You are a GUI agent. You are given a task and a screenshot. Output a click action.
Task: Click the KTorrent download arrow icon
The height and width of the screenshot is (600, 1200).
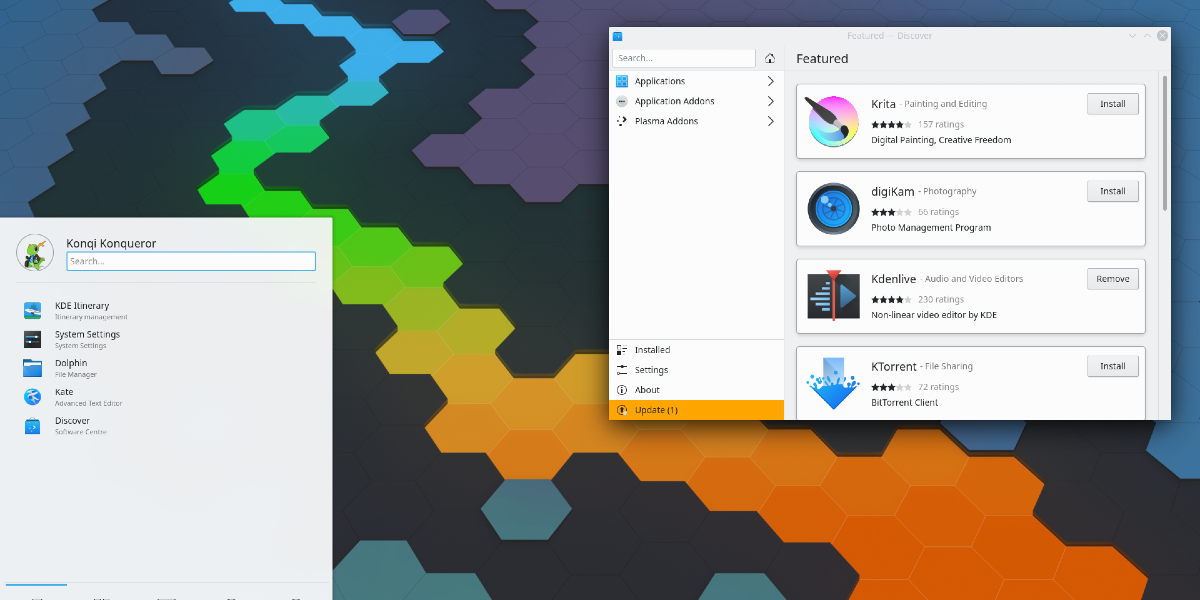coord(832,384)
